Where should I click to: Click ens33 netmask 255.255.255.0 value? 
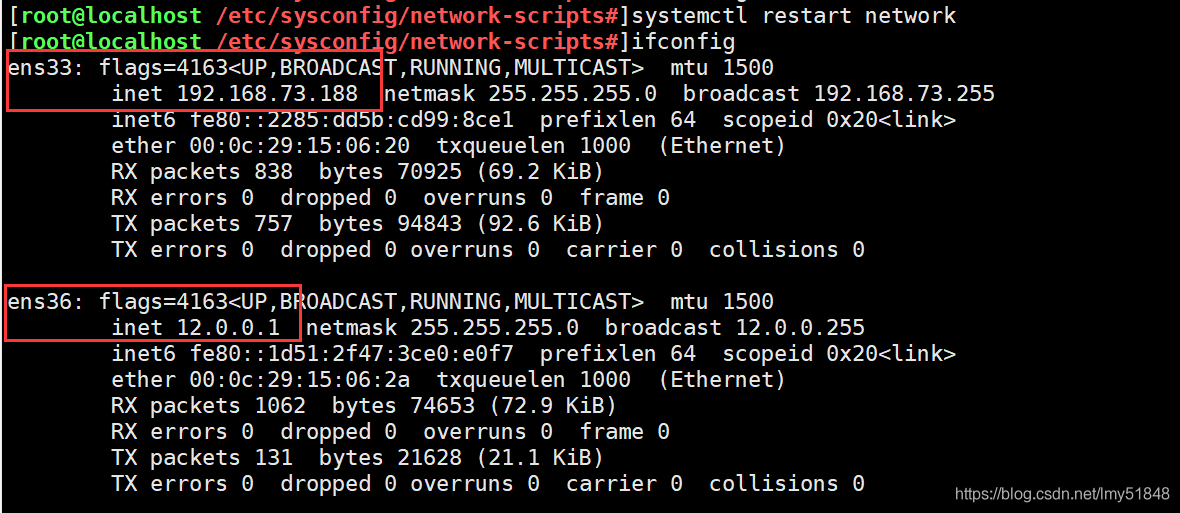click(572, 94)
